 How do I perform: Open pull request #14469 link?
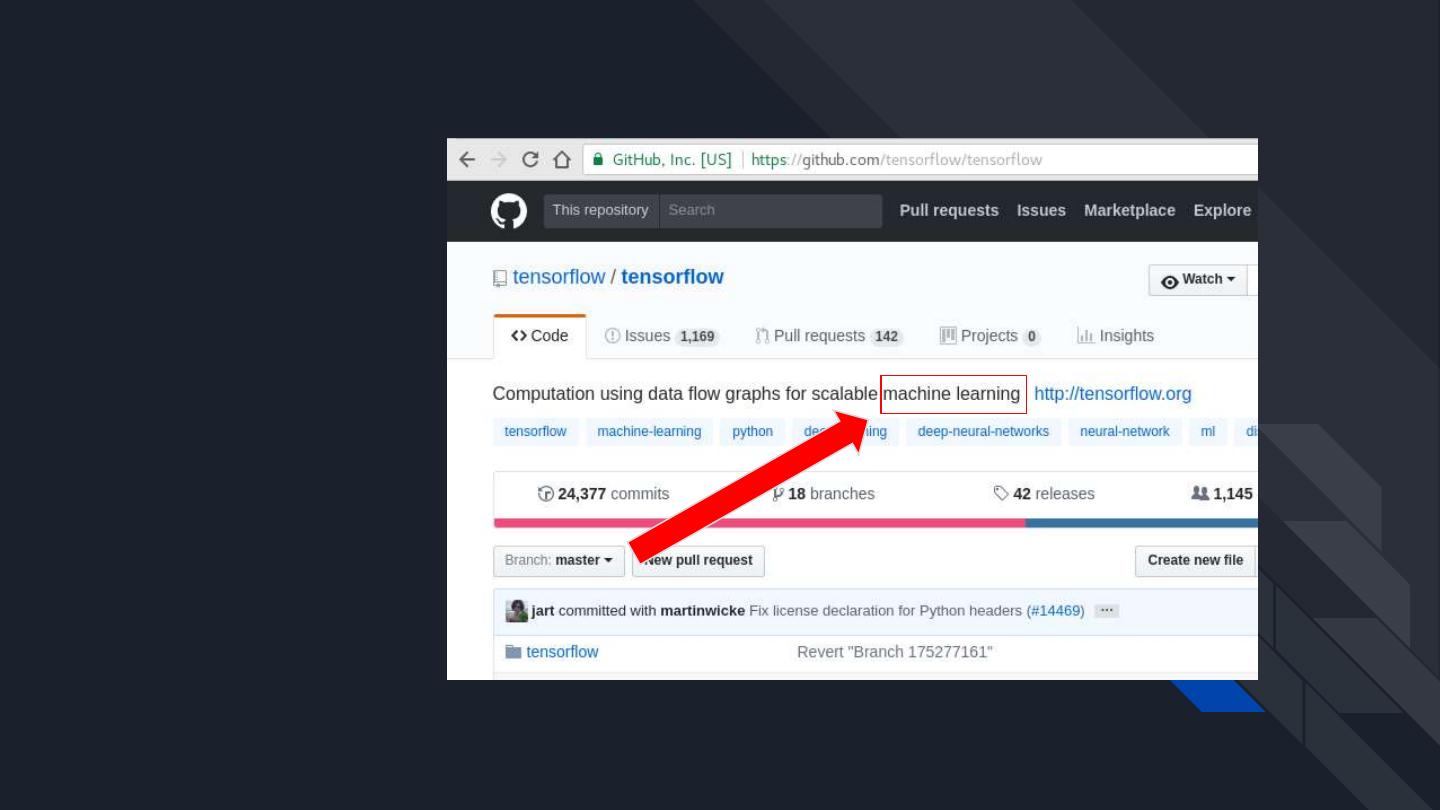pyautogui.click(x=1055, y=611)
